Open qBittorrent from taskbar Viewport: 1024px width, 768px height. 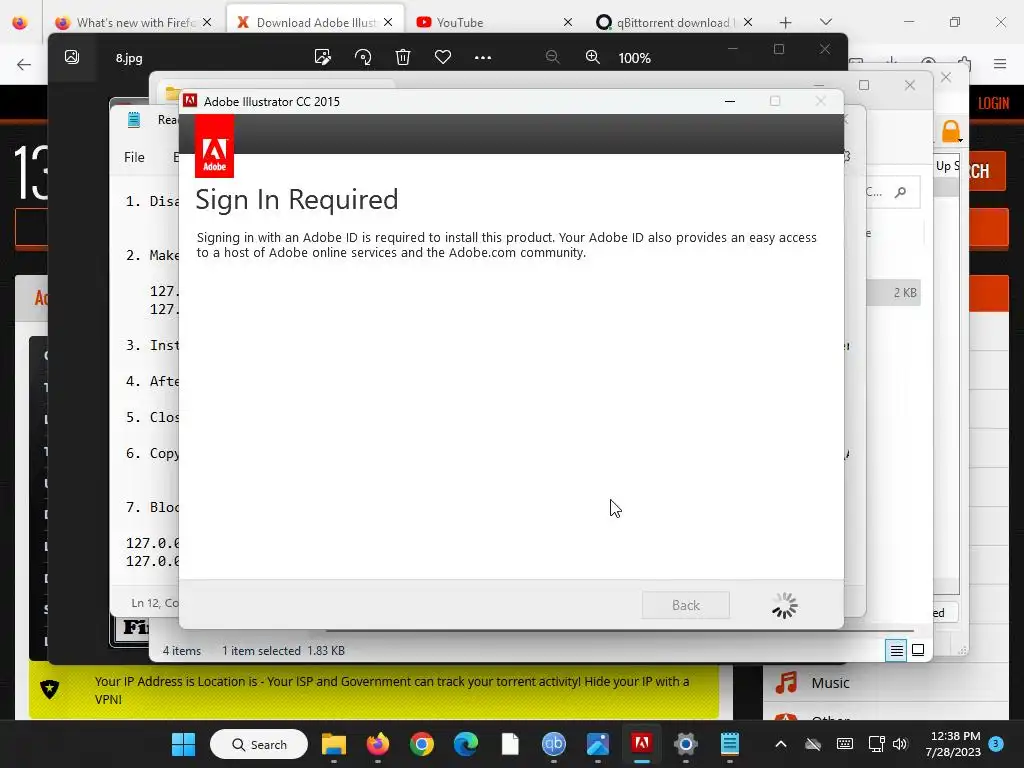[x=554, y=744]
